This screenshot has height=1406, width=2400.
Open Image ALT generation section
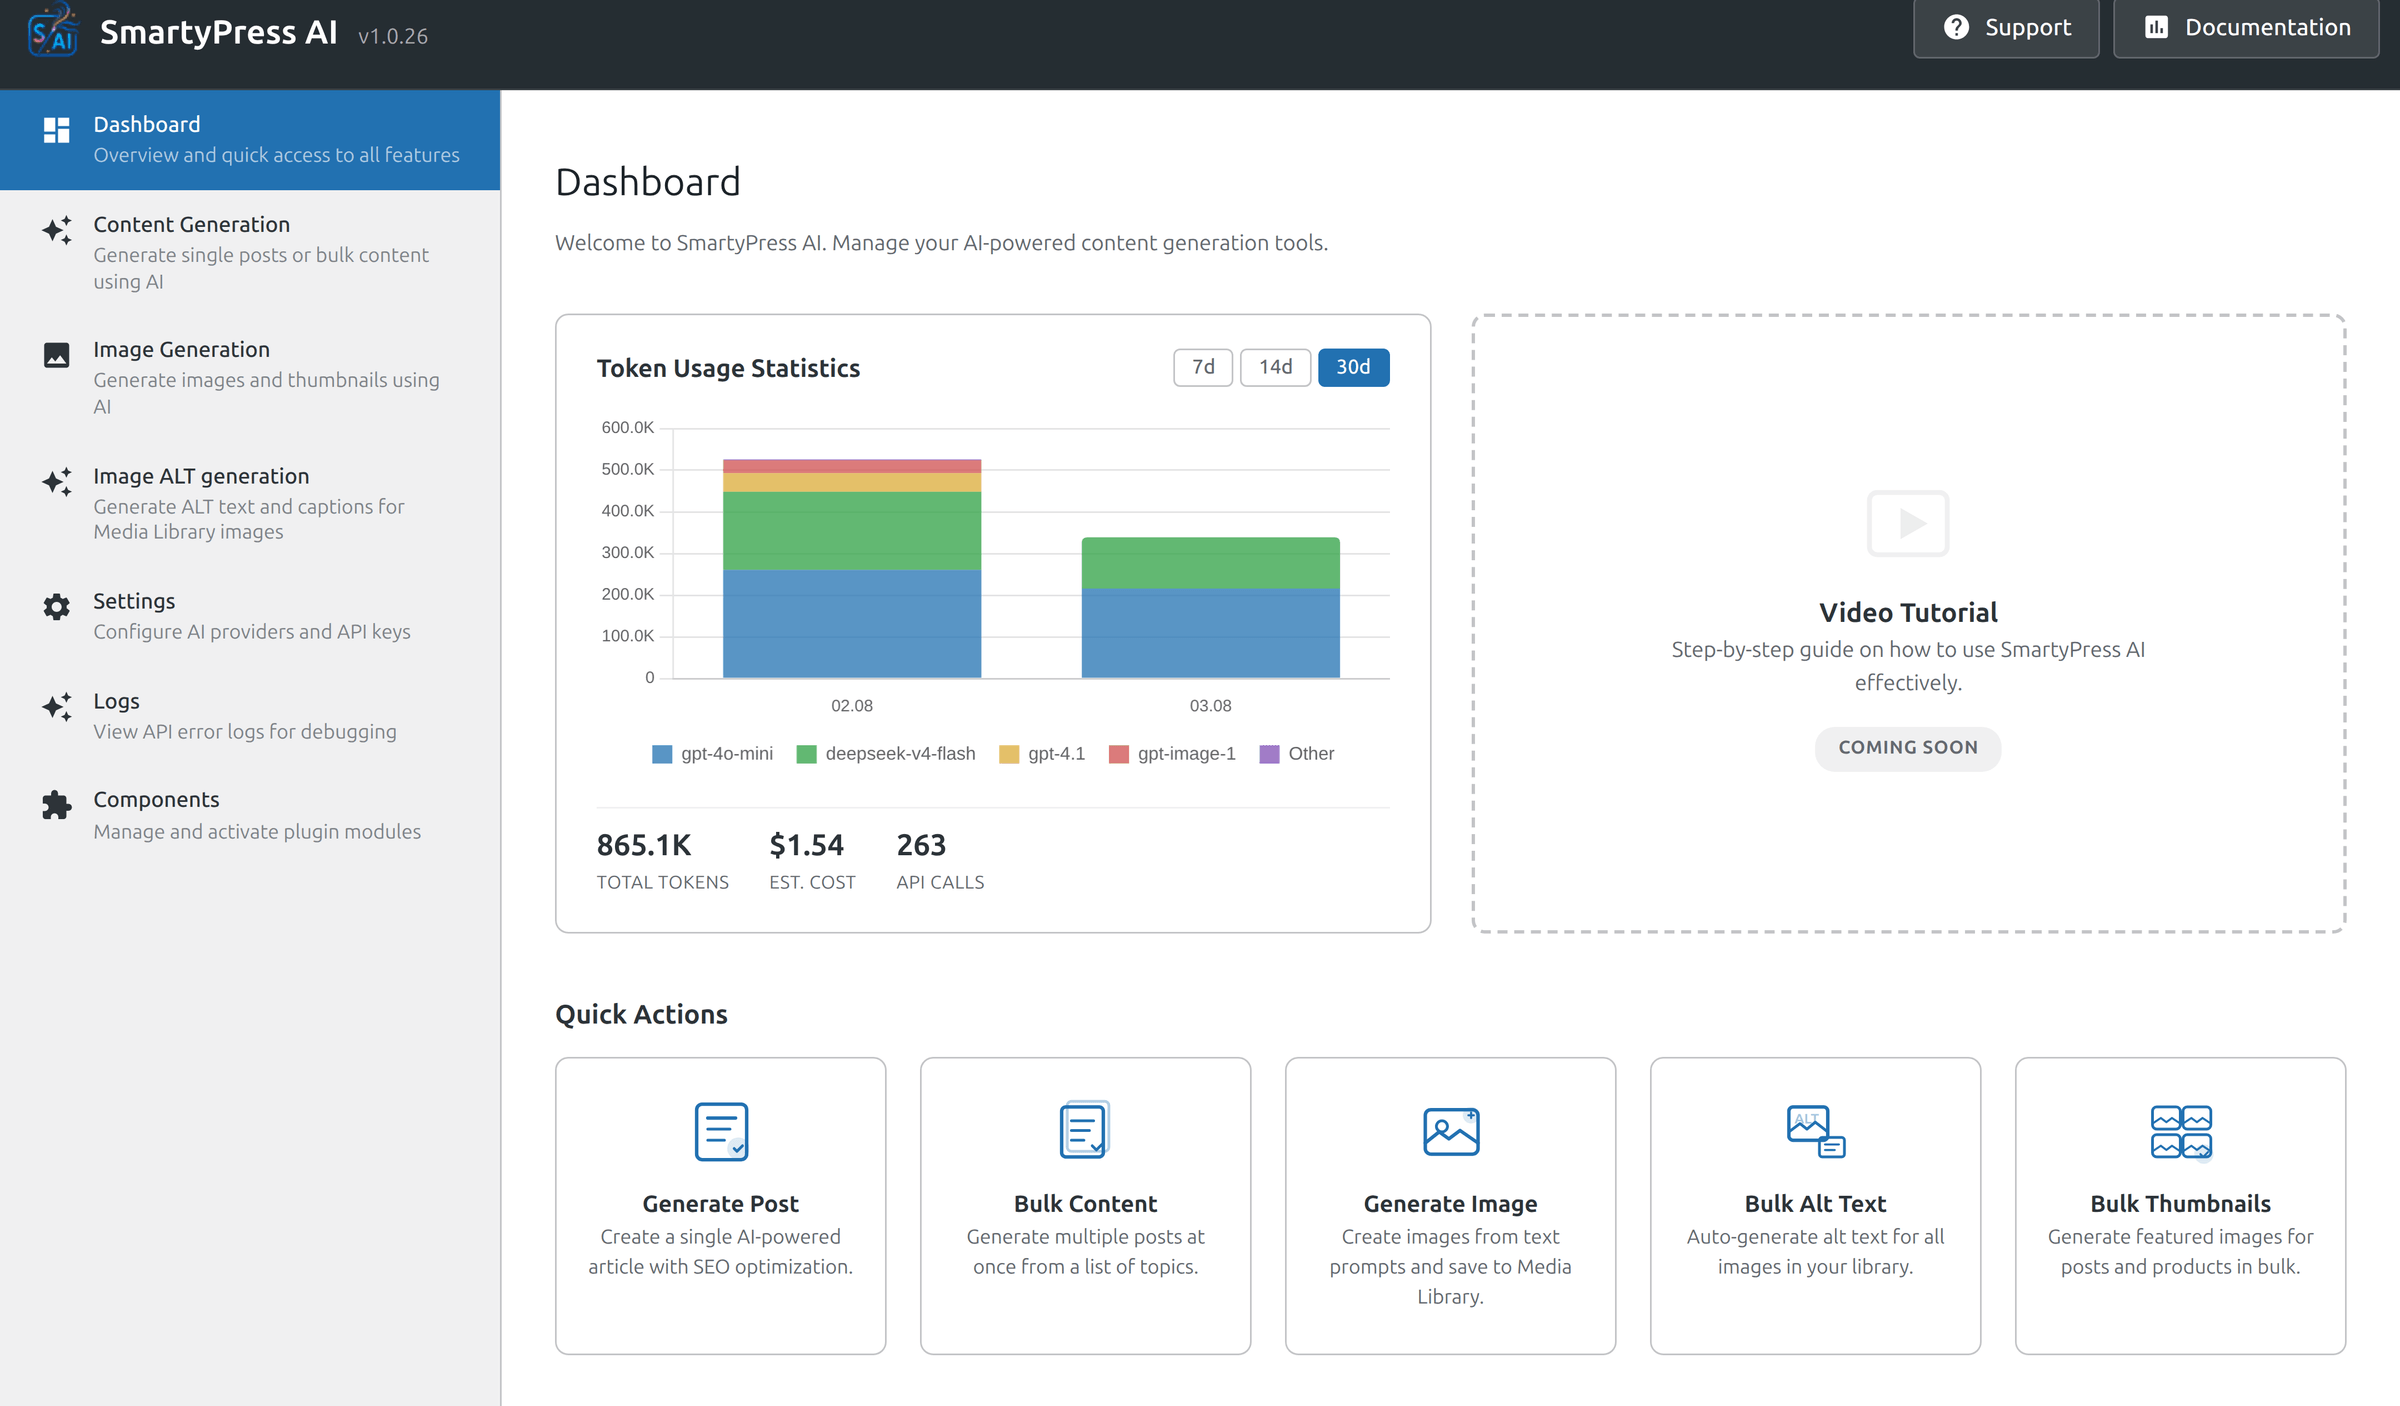click(250, 503)
